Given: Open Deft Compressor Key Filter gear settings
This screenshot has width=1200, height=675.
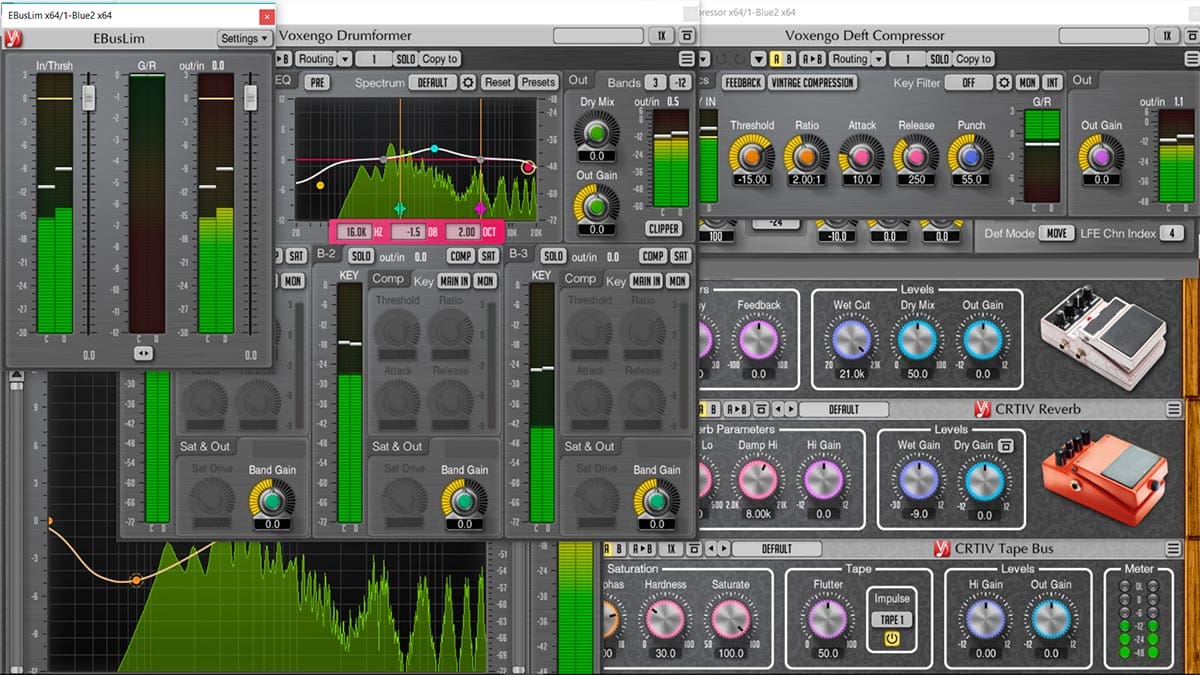Looking at the screenshot, I should click(x=1003, y=82).
